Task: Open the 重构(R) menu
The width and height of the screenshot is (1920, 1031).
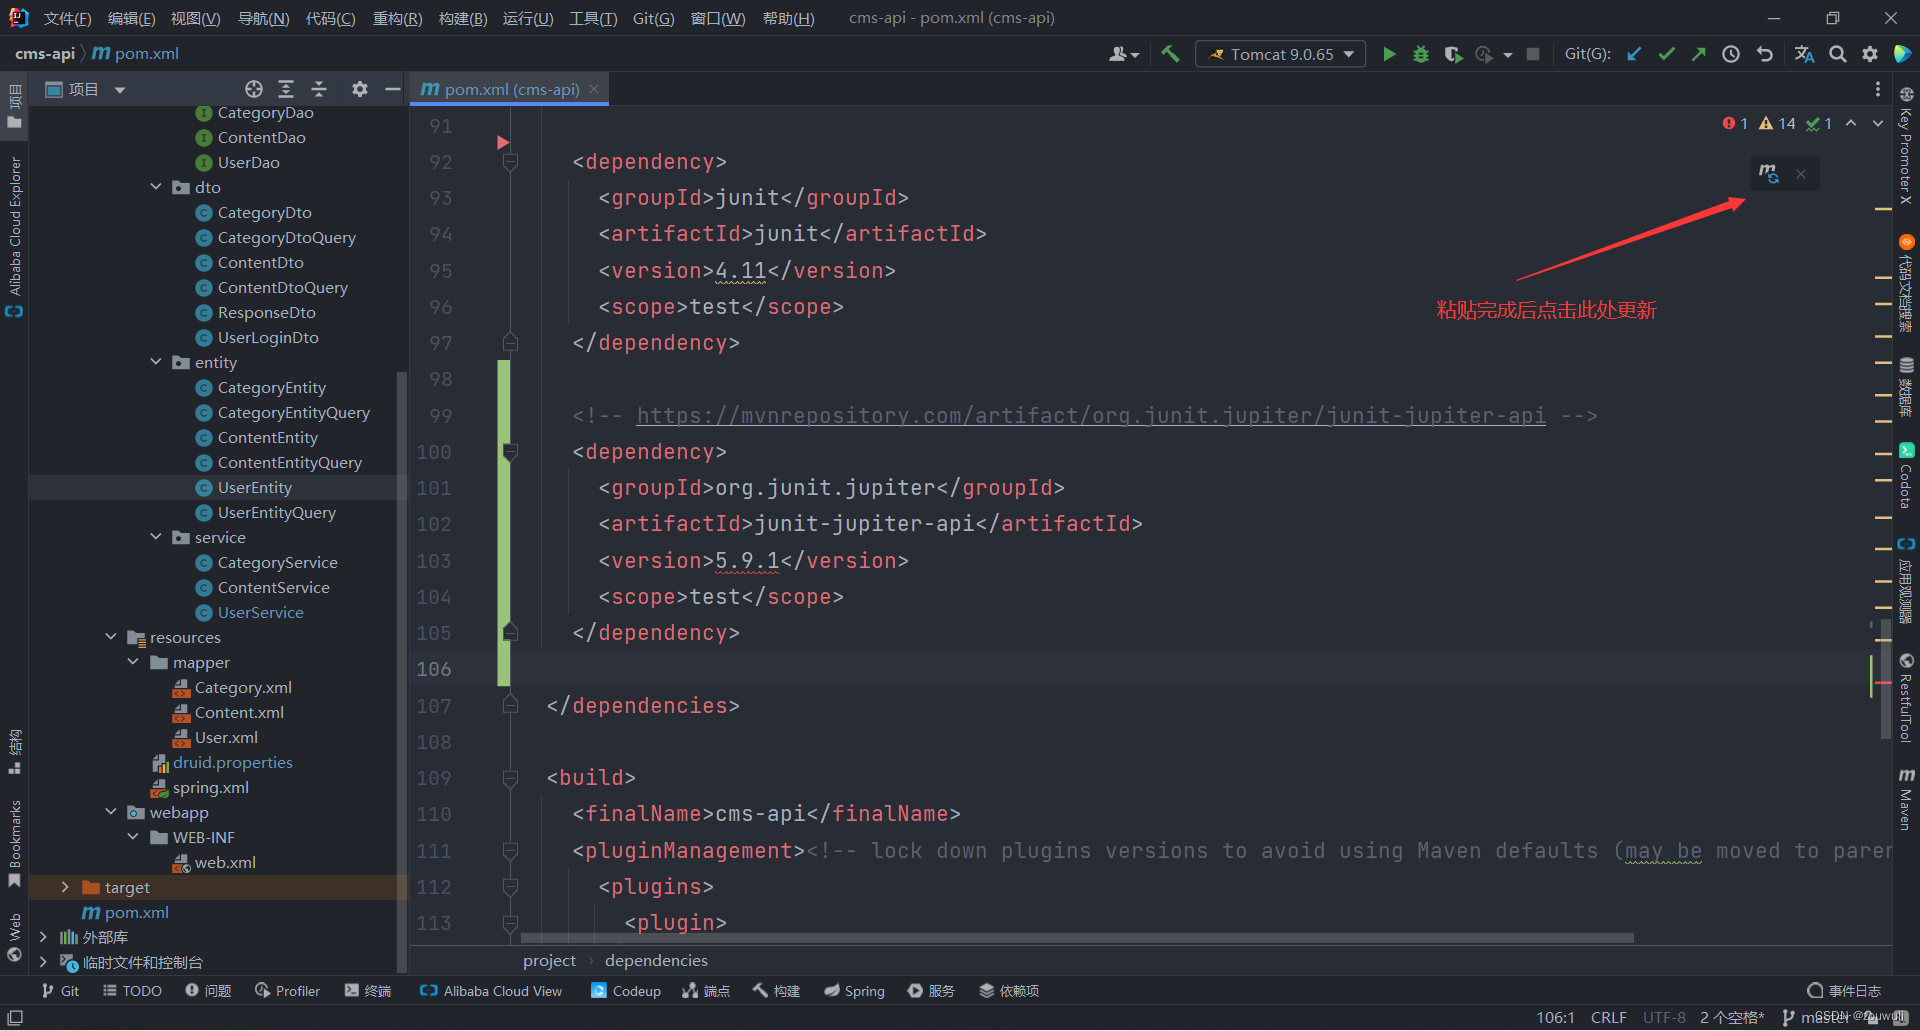Action: click(397, 19)
